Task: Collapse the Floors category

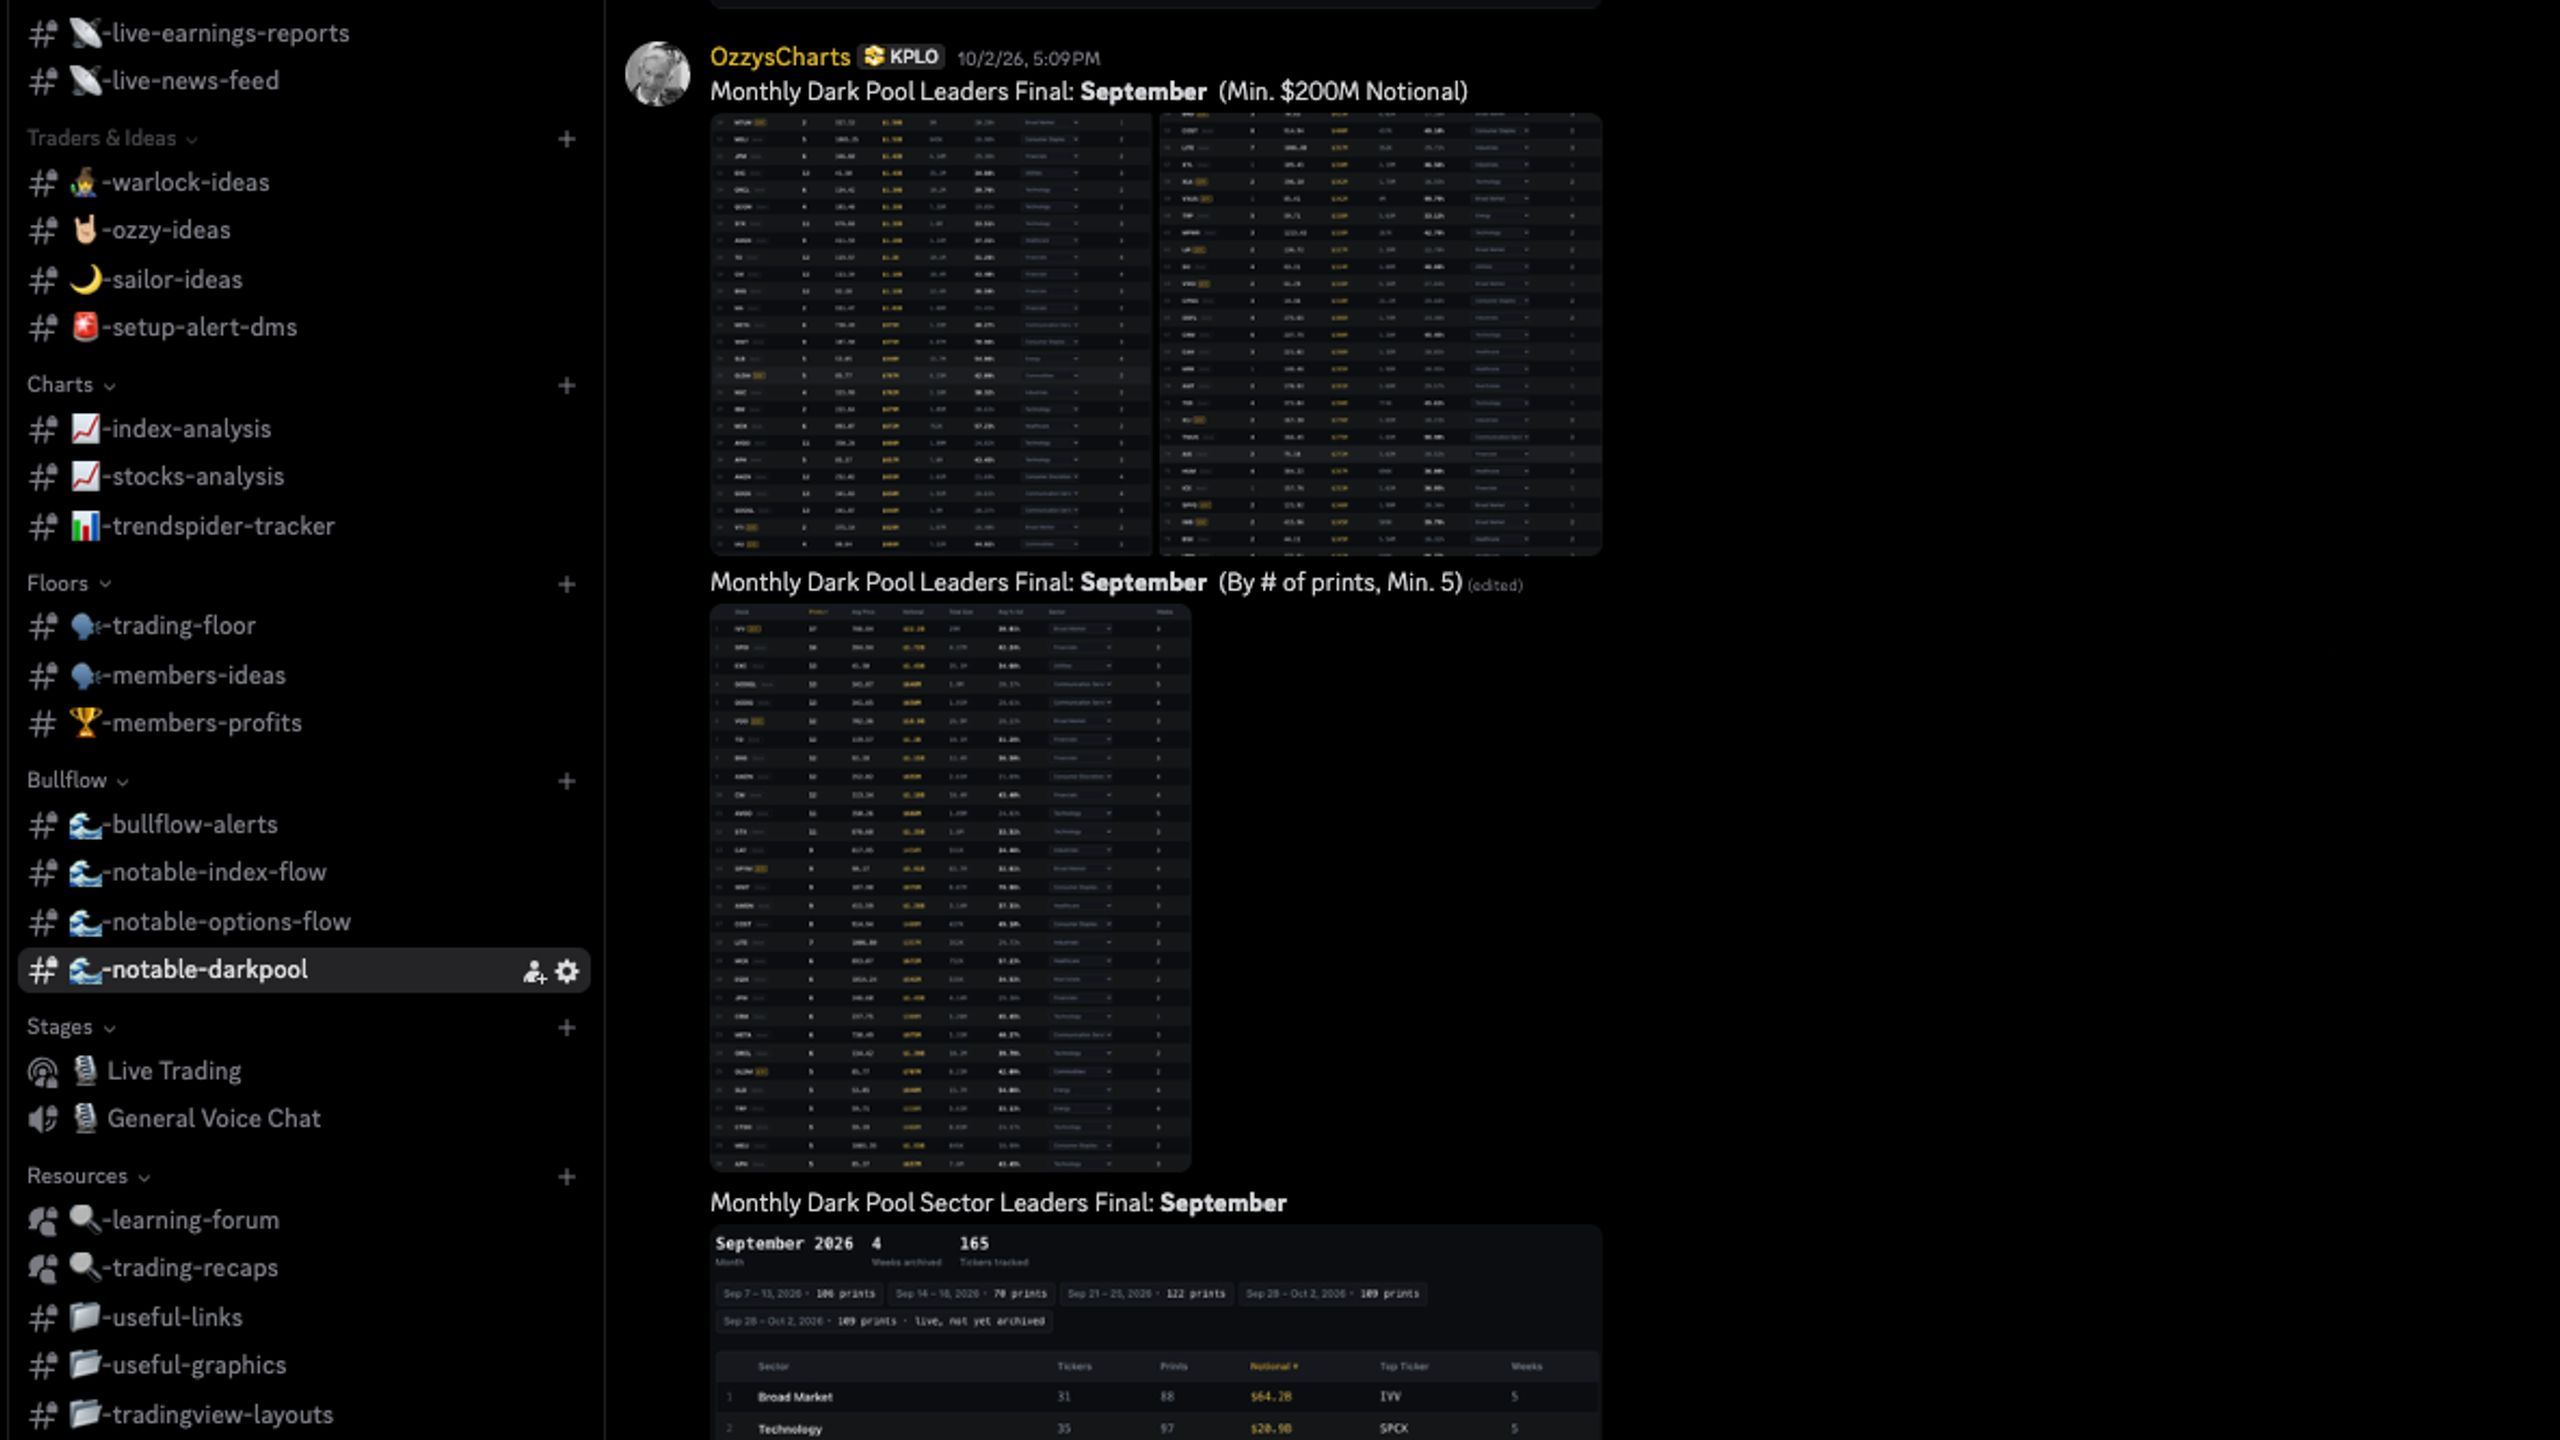Action: (x=68, y=583)
